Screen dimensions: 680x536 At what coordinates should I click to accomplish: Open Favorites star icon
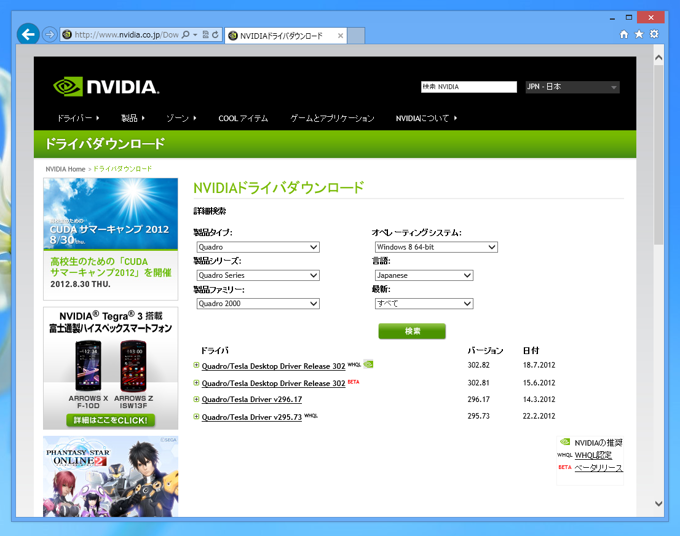click(x=639, y=34)
